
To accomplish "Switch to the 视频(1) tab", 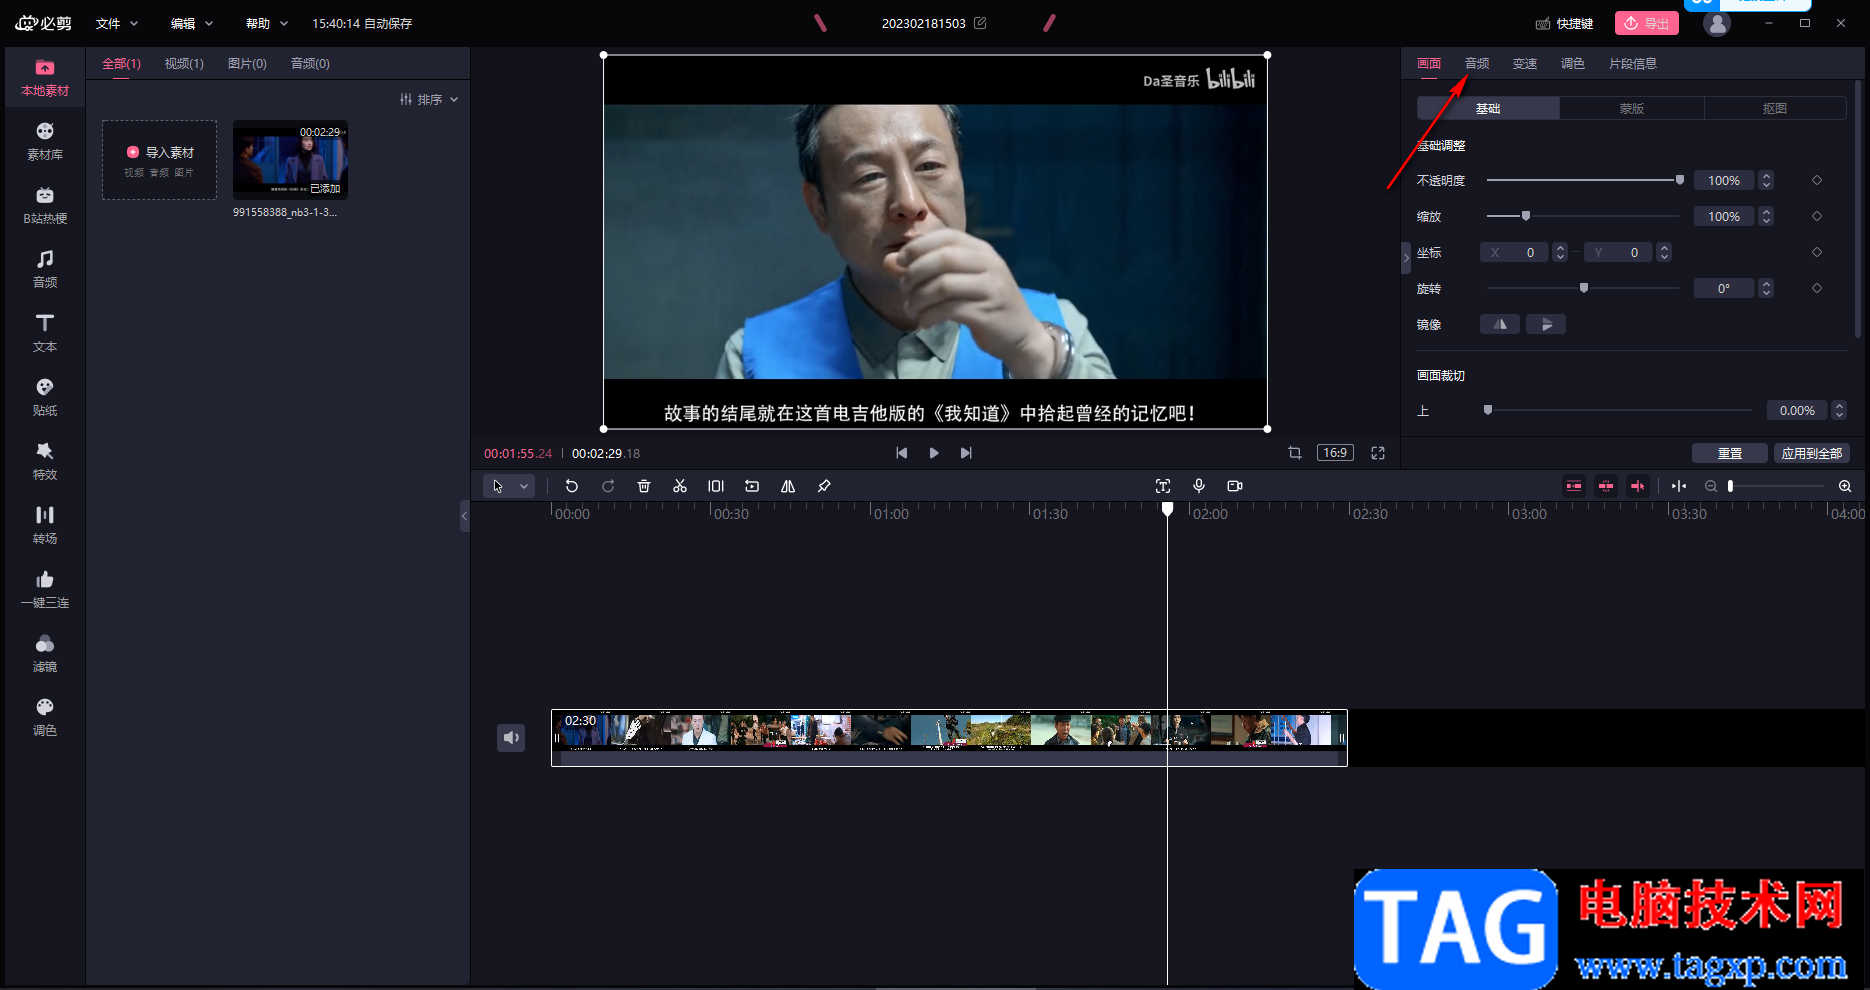I will (184, 63).
